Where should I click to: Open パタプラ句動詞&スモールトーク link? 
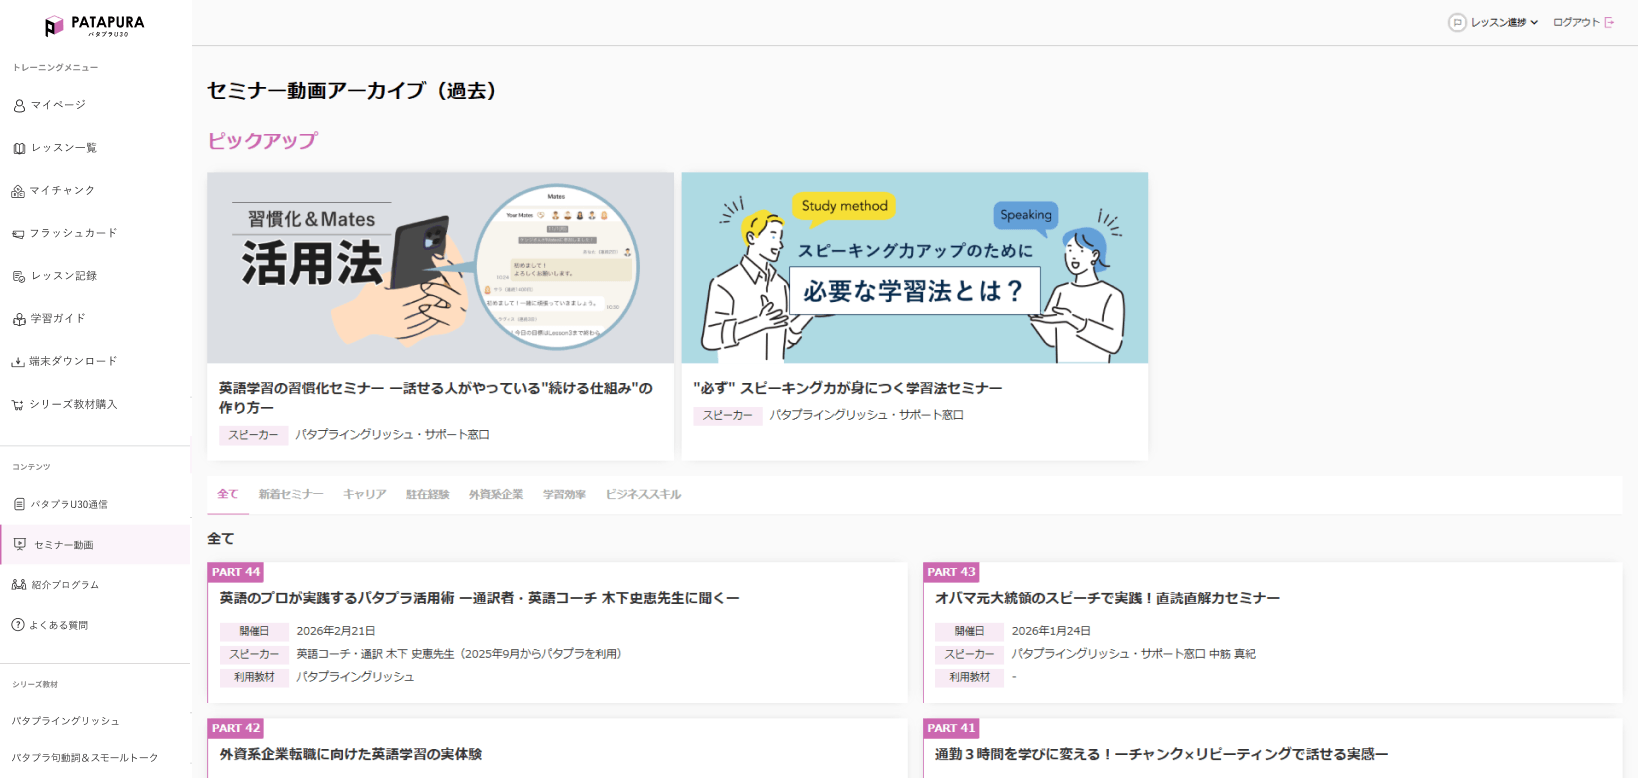85,758
